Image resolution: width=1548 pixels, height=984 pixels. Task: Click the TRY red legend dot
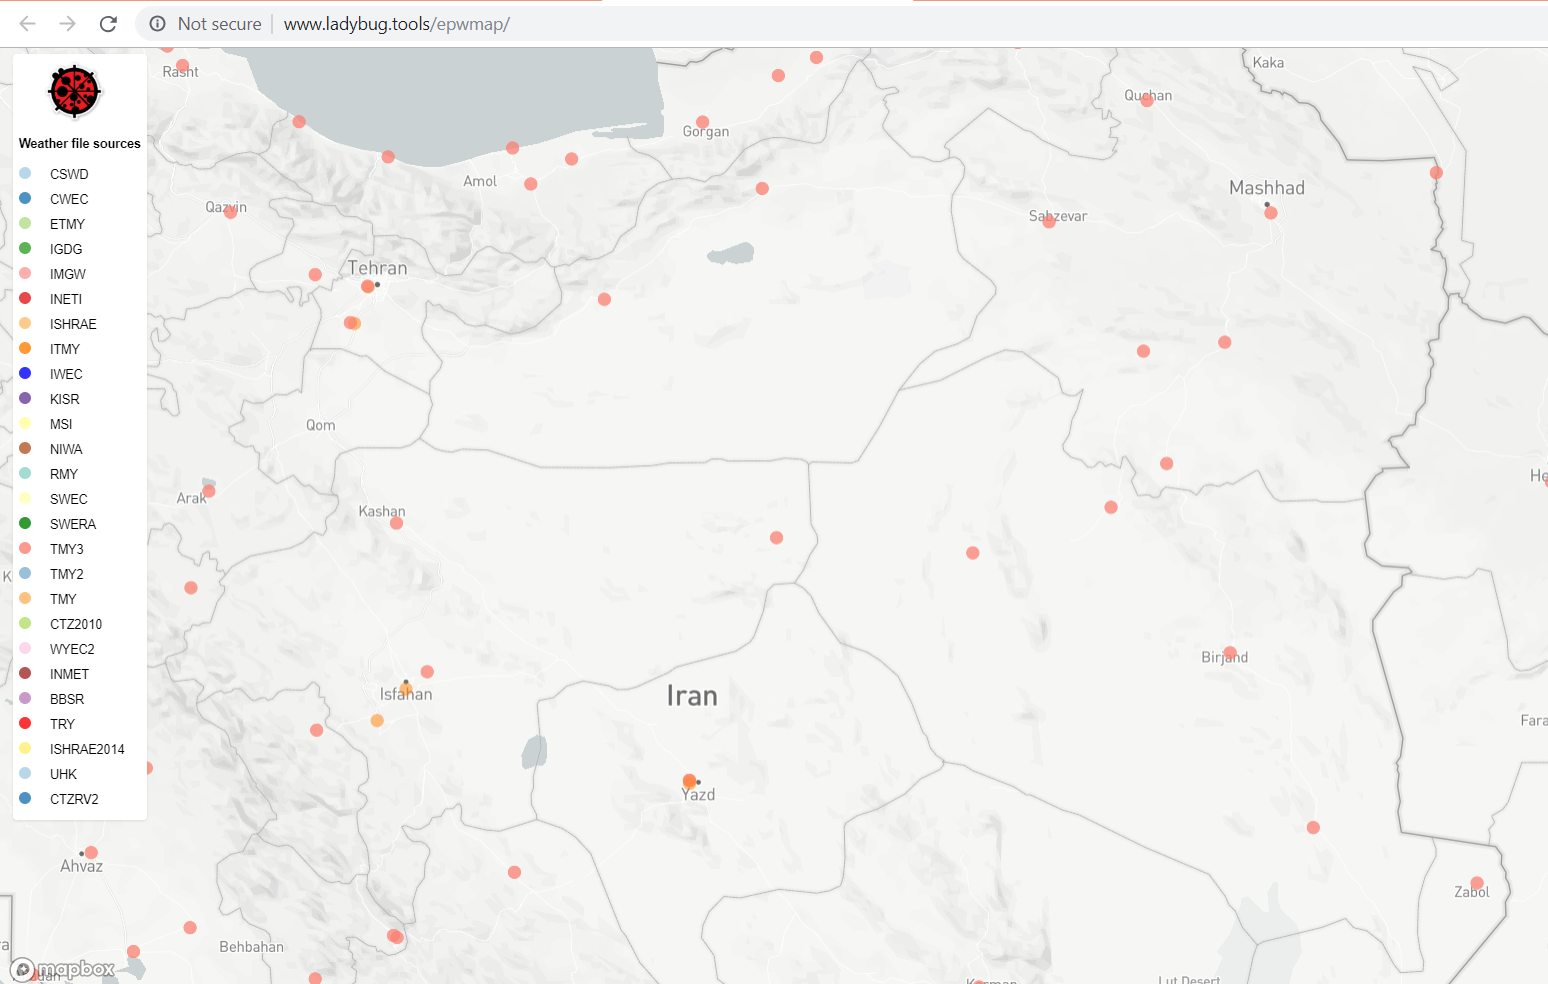pos(25,723)
